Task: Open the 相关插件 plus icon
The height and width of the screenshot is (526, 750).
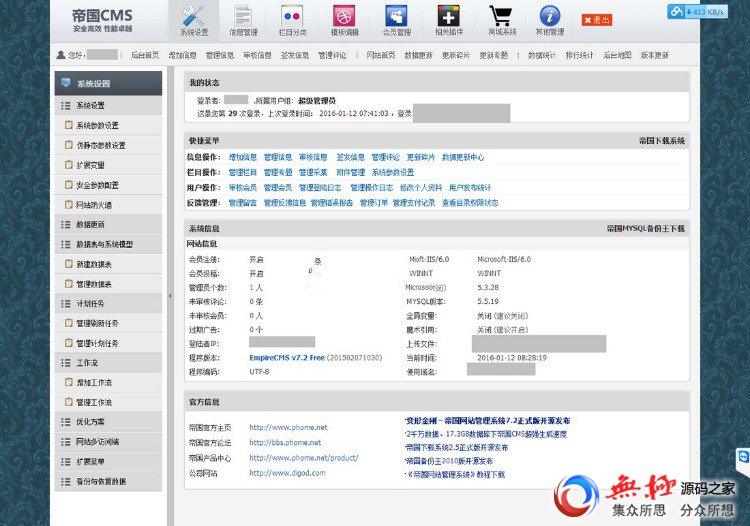Action: 449,19
